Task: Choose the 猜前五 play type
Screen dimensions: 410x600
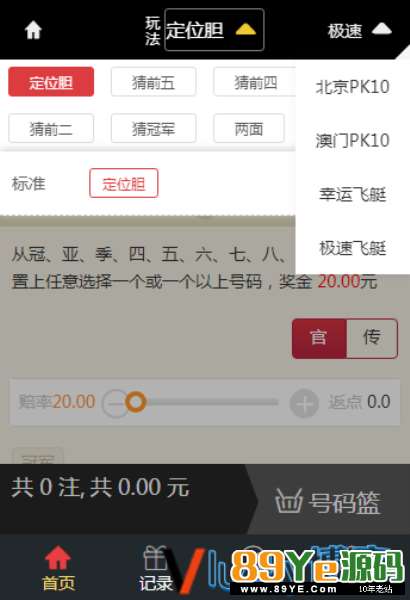Action: click(154, 82)
